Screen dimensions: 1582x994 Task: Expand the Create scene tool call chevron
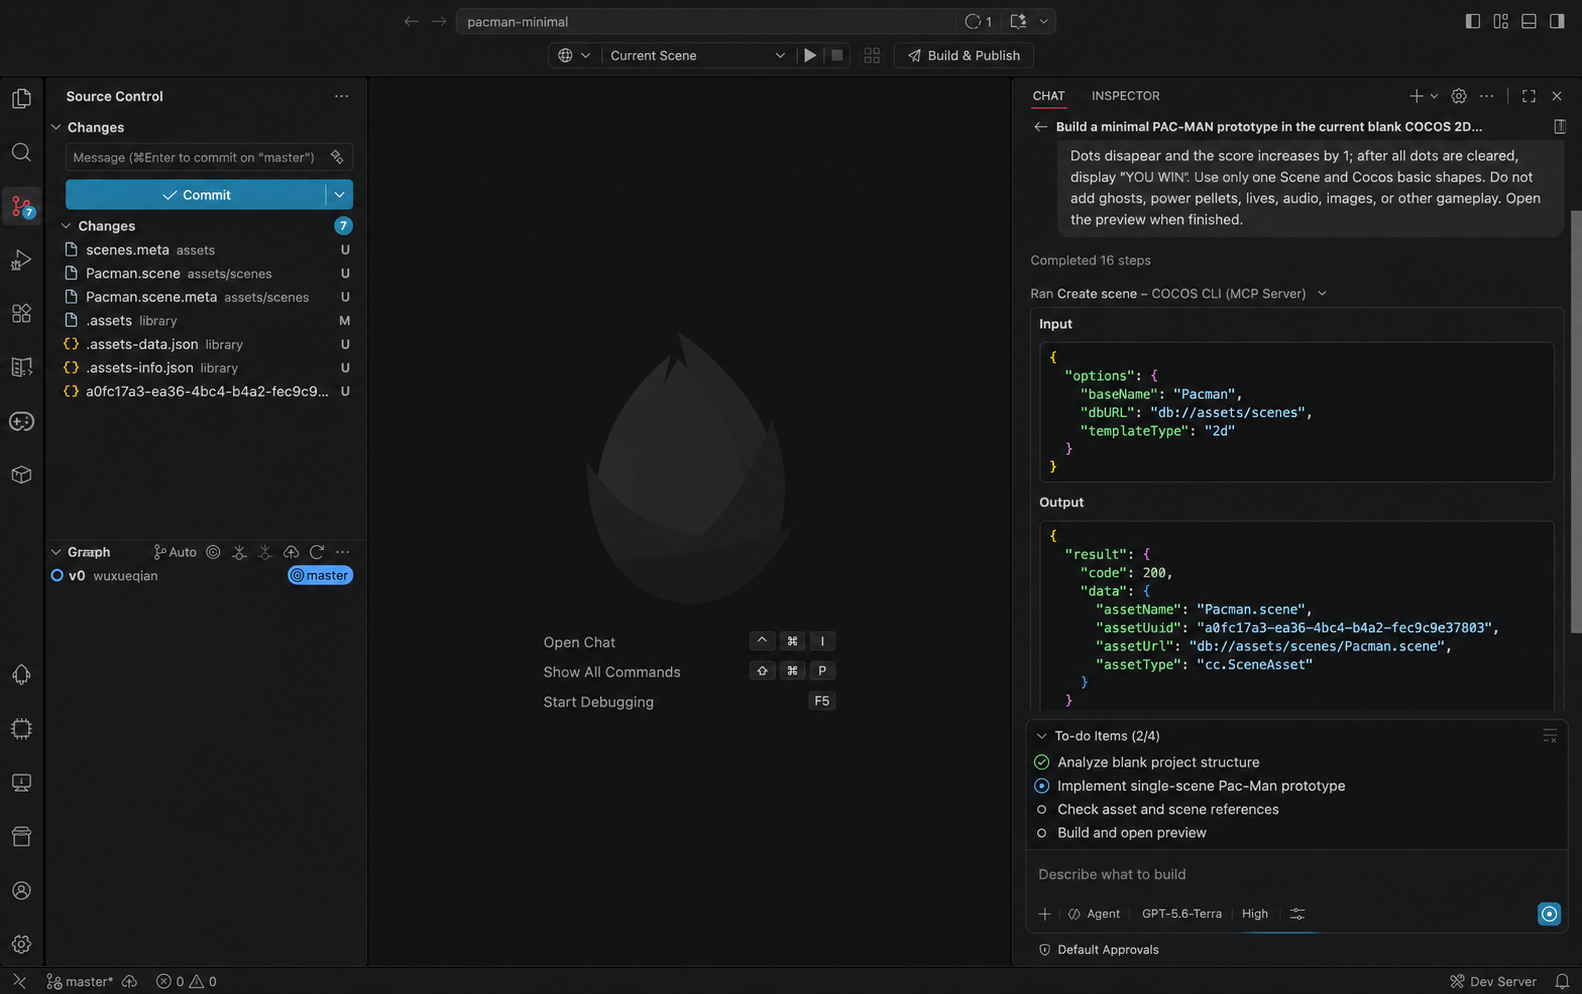1322,294
